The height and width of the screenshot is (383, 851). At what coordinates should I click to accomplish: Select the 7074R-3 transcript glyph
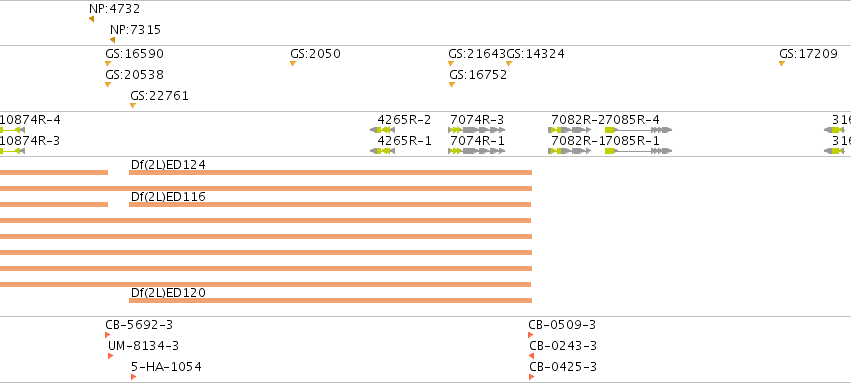point(477,130)
